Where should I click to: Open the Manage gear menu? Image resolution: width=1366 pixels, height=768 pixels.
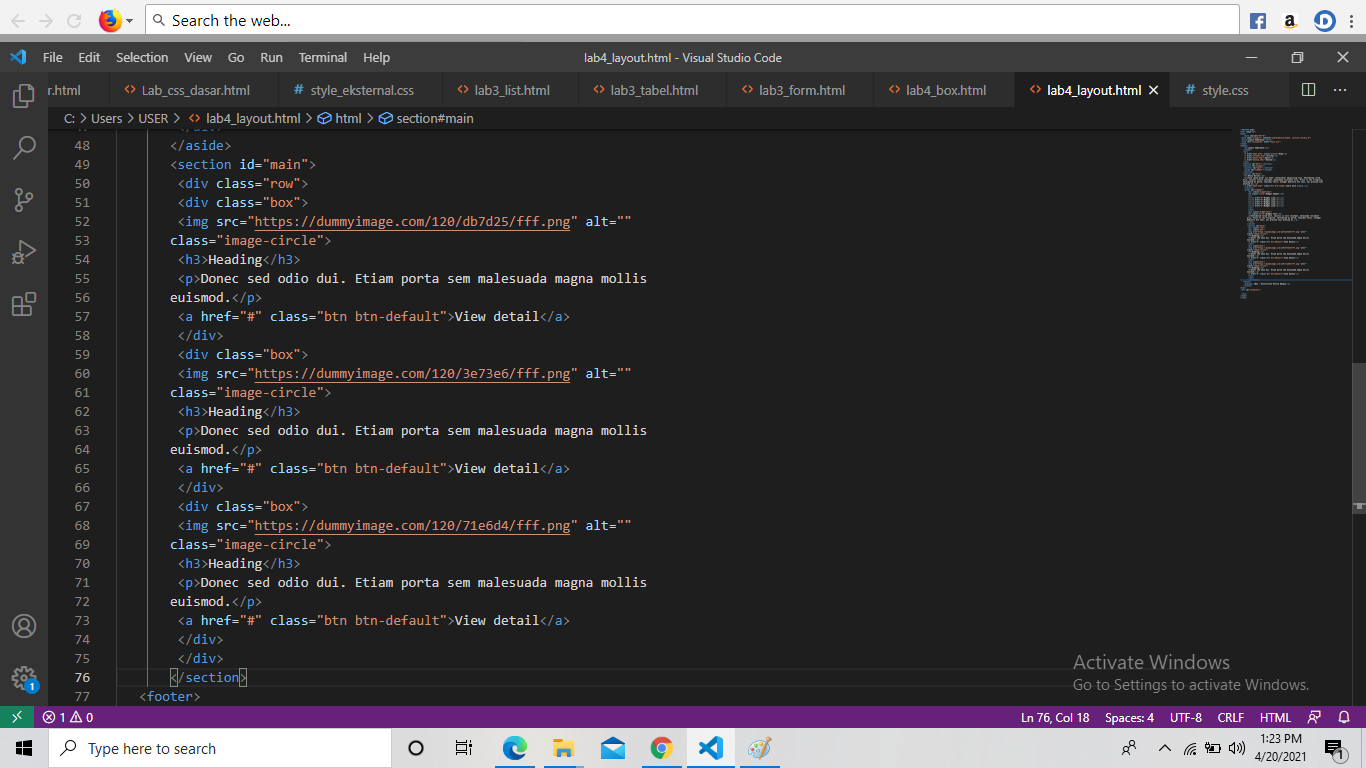[x=24, y=678]
